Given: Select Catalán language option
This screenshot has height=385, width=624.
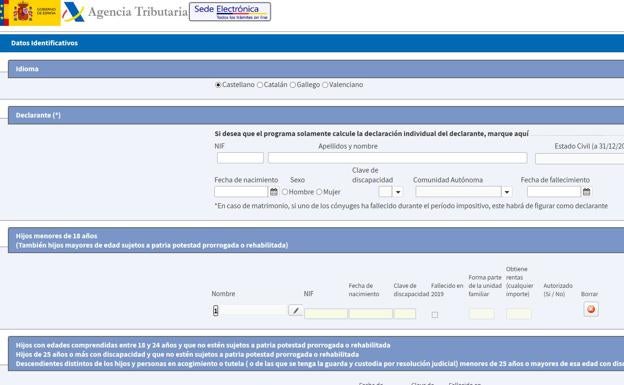Looking at the screenshot, I should pos(260,85).
